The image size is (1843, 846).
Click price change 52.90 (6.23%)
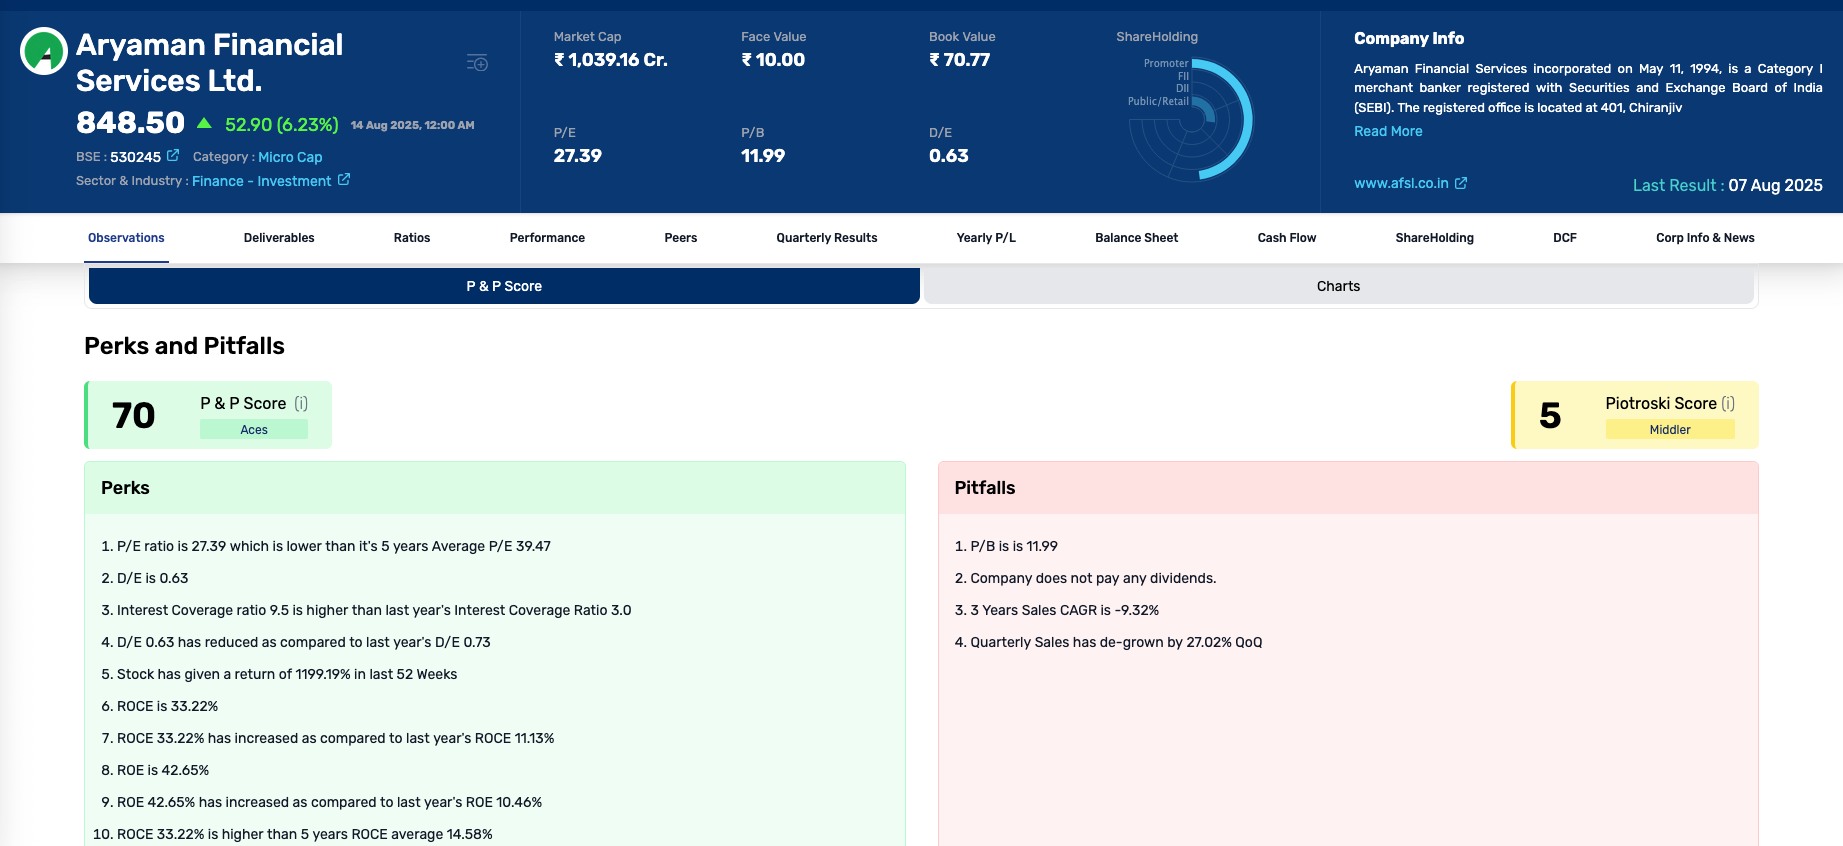282,124
